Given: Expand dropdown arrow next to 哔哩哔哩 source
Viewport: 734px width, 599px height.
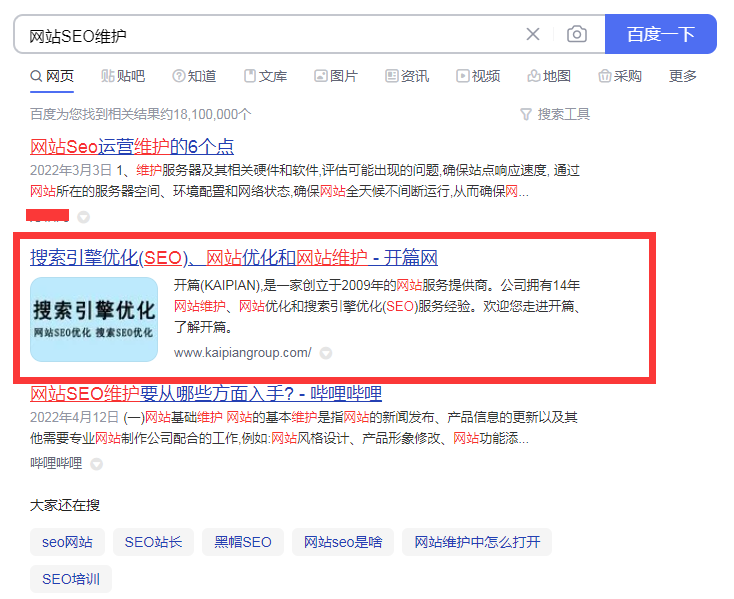Looking at the screenshot, I should (96, 464).
